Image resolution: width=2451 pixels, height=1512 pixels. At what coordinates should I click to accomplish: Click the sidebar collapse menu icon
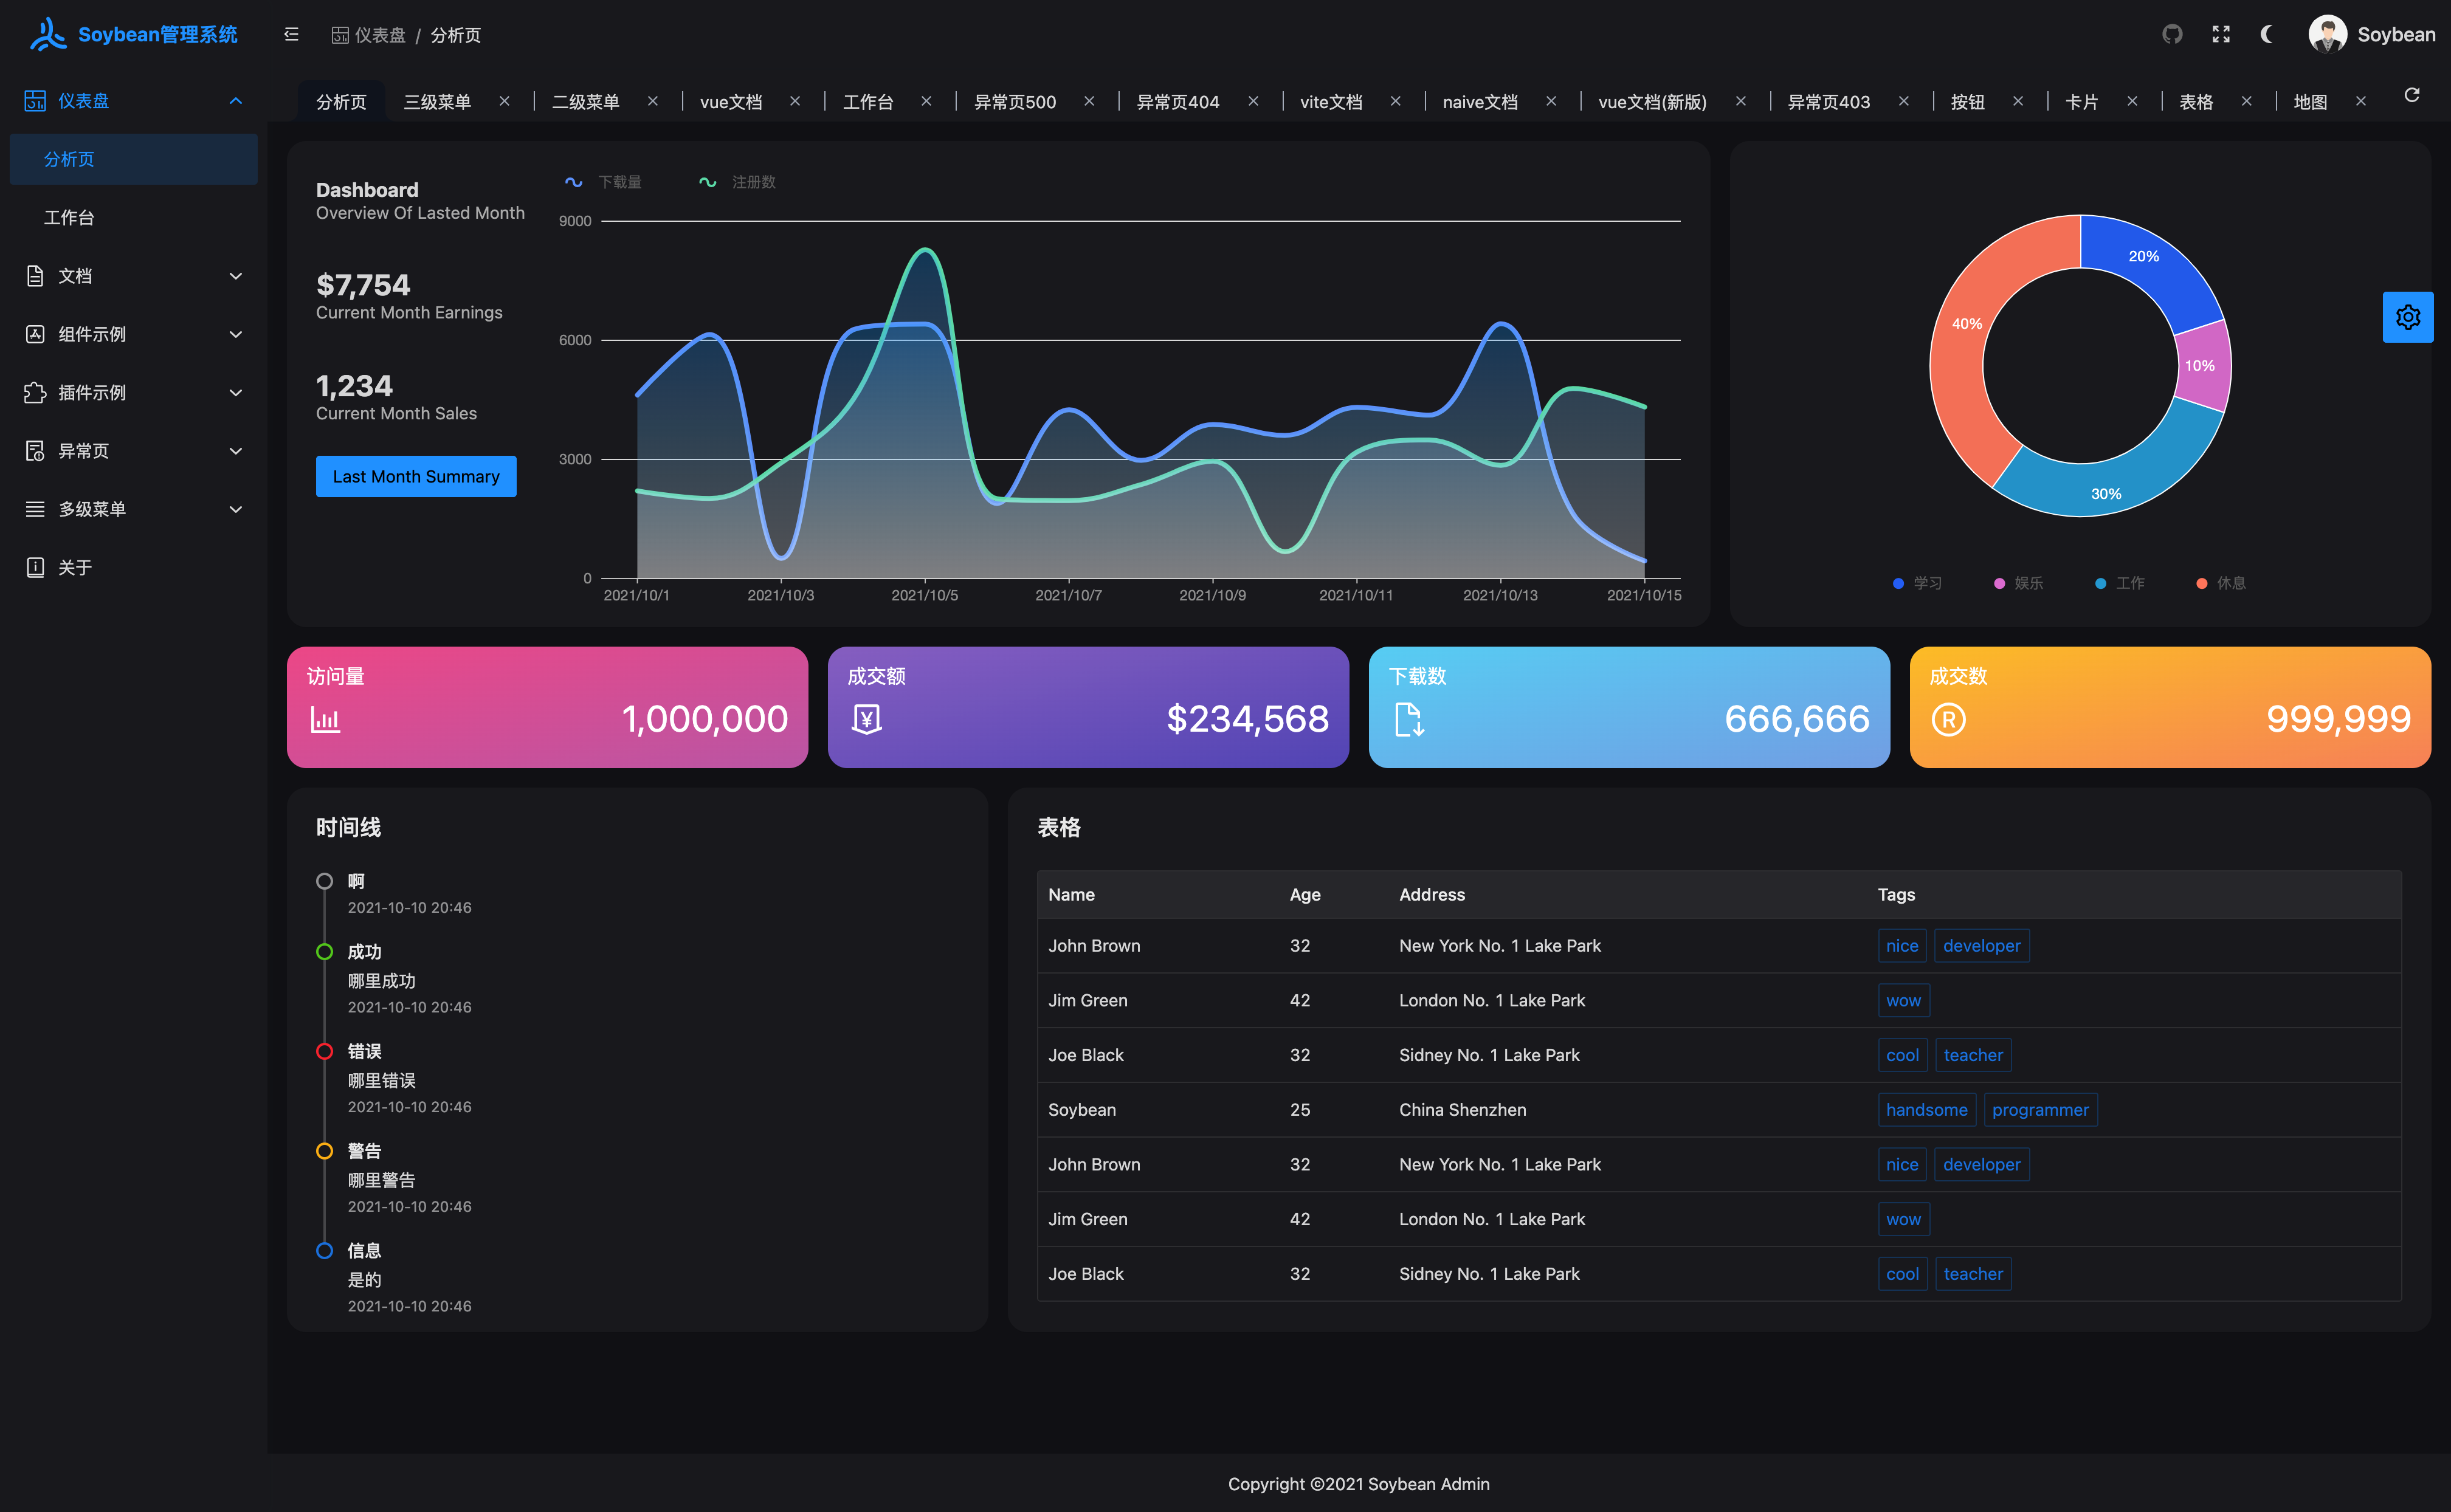point(291,35)
